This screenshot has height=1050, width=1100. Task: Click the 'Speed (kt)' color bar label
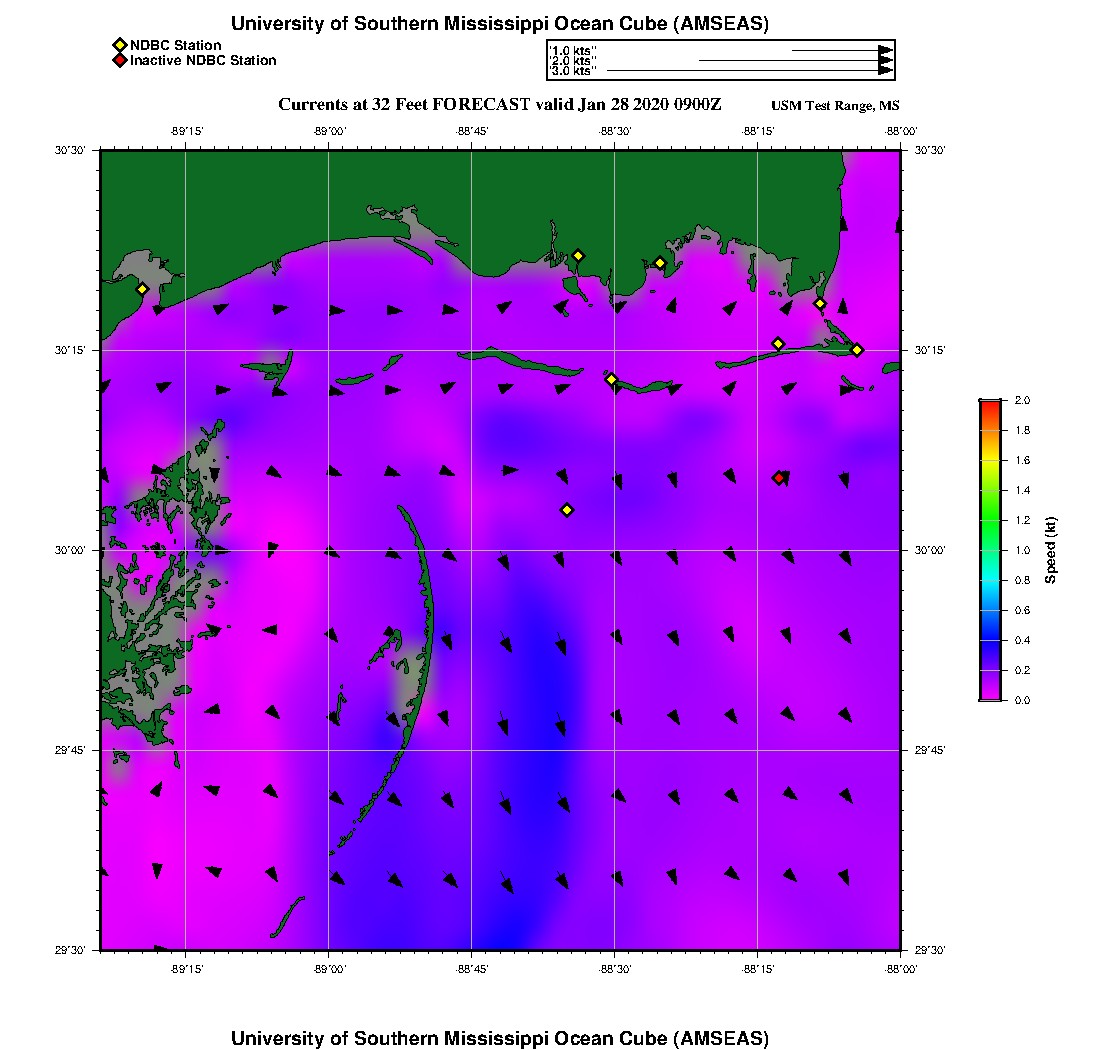[x=1050, y=550]
